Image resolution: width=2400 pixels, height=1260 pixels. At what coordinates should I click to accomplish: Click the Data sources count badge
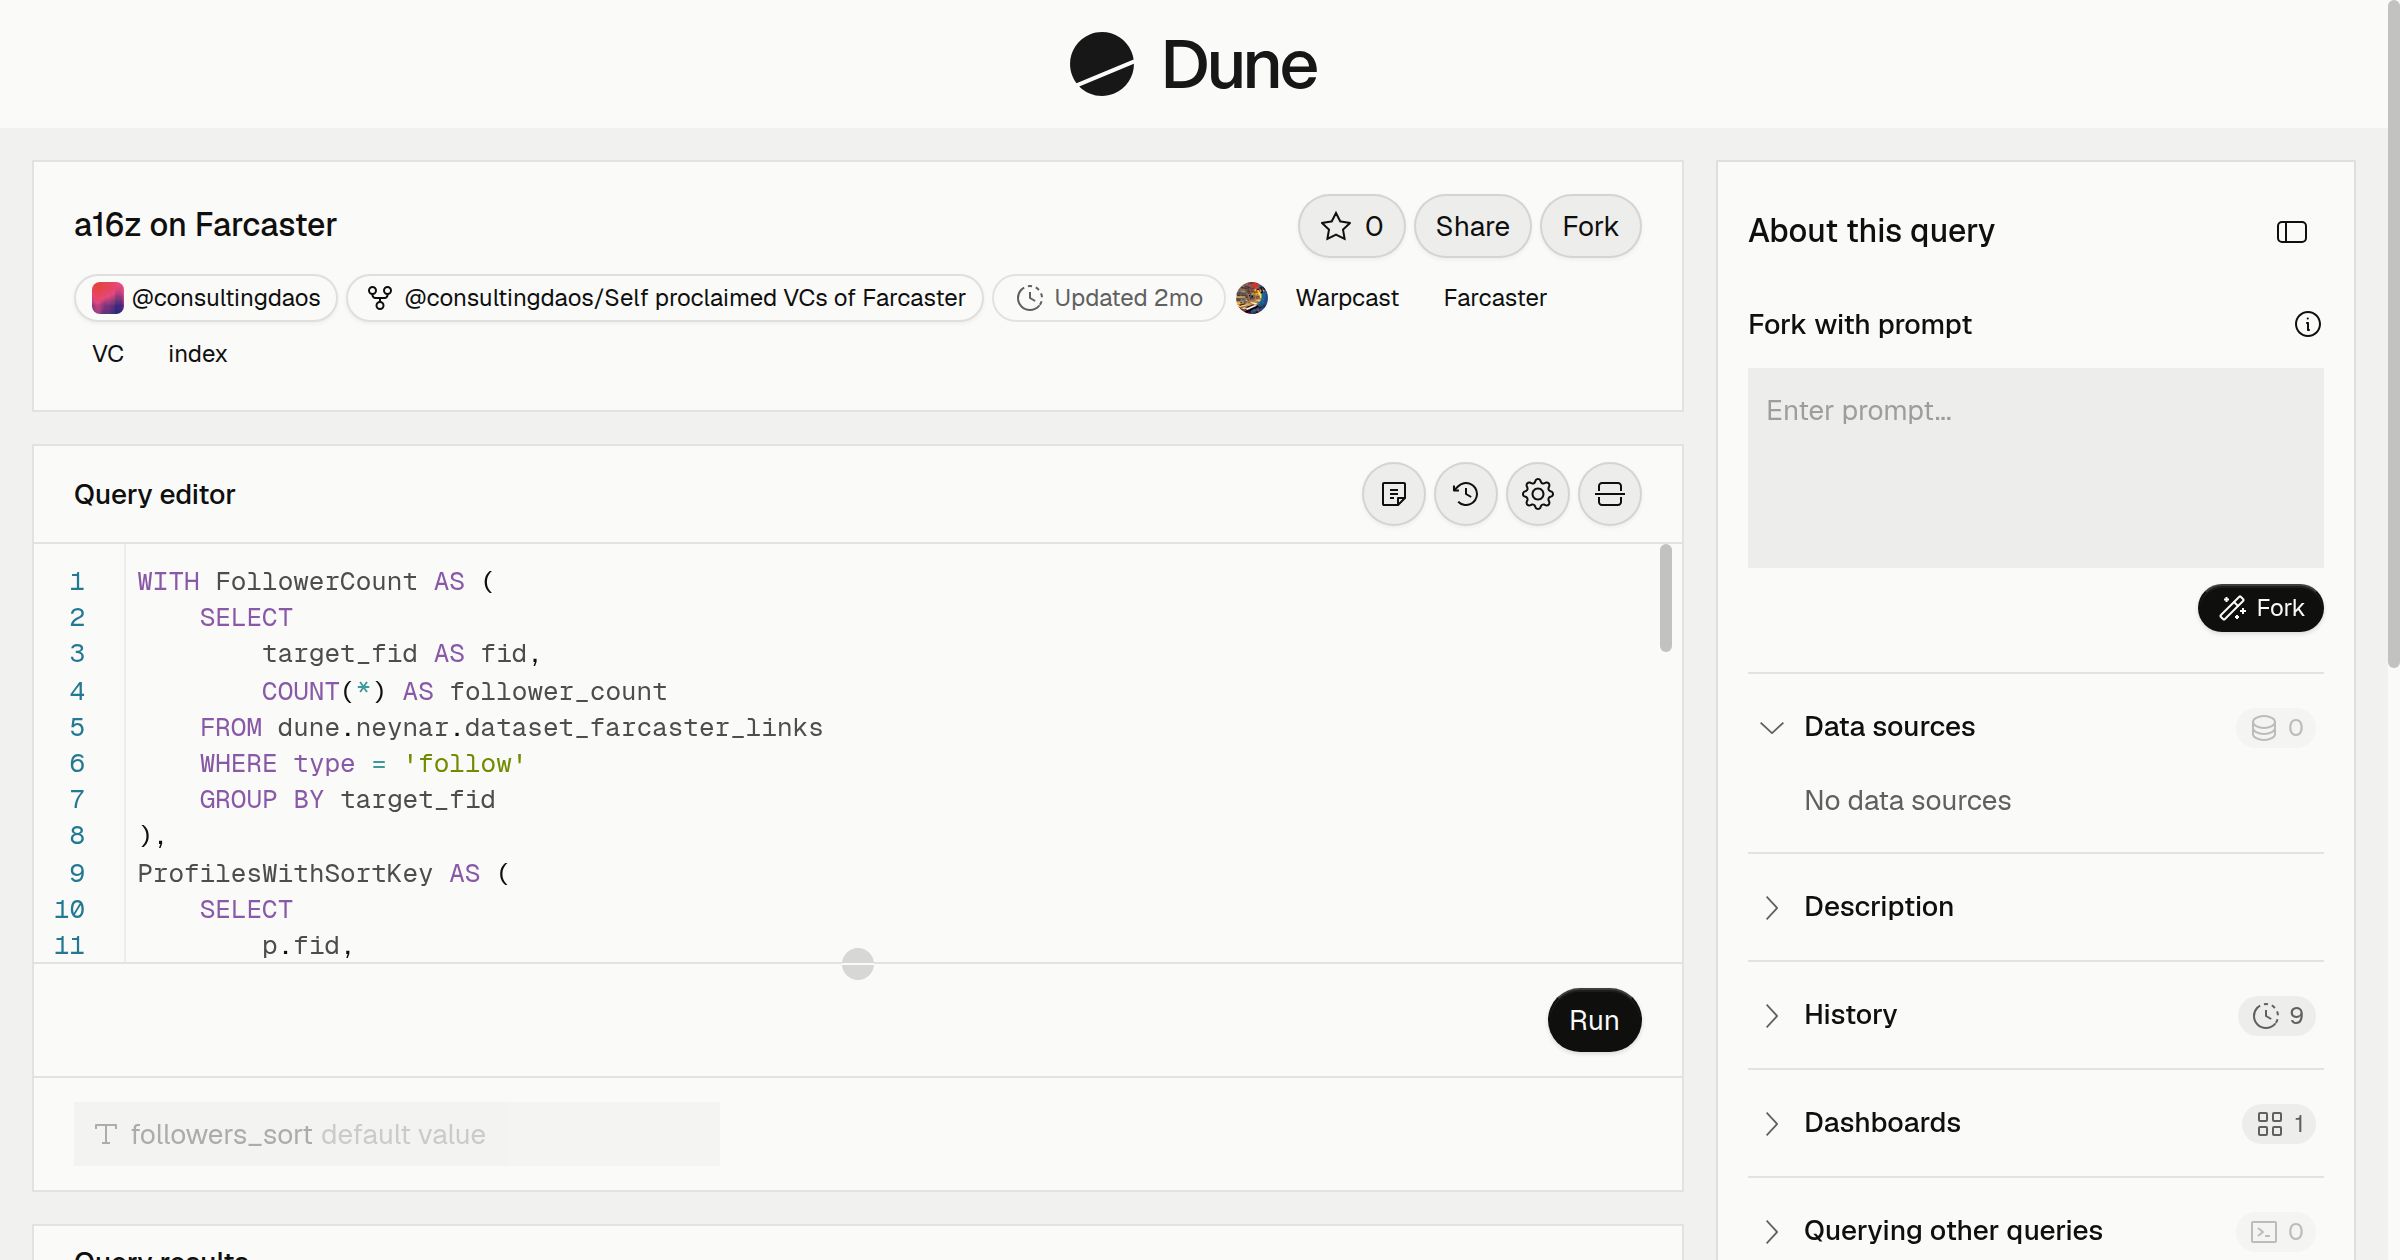[2276, 728]
